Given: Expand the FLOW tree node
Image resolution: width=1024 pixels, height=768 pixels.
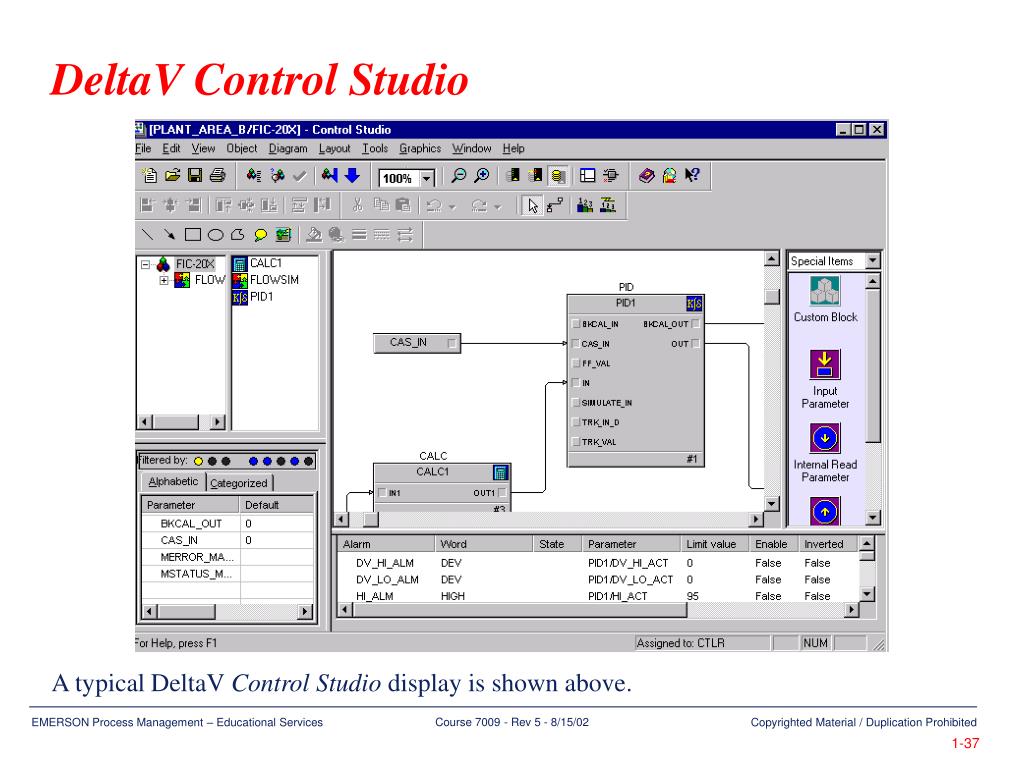Looking at the screenshot, I should click(x=163, y=280).
